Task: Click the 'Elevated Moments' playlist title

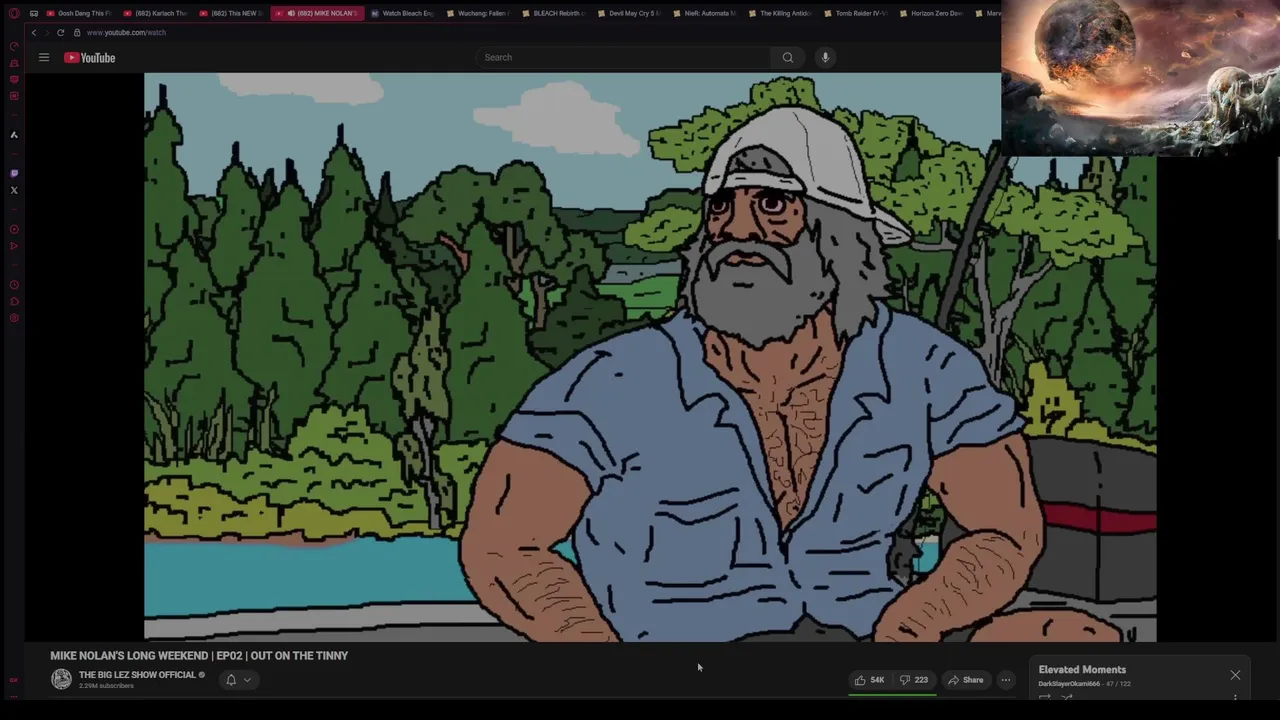Action: (x=1082, y=670)
